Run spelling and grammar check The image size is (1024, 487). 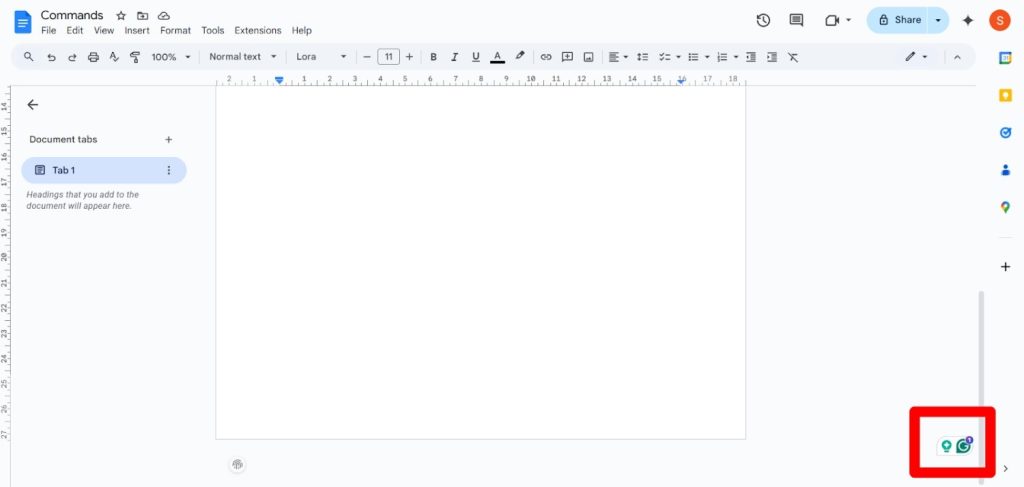coord(114,57)
